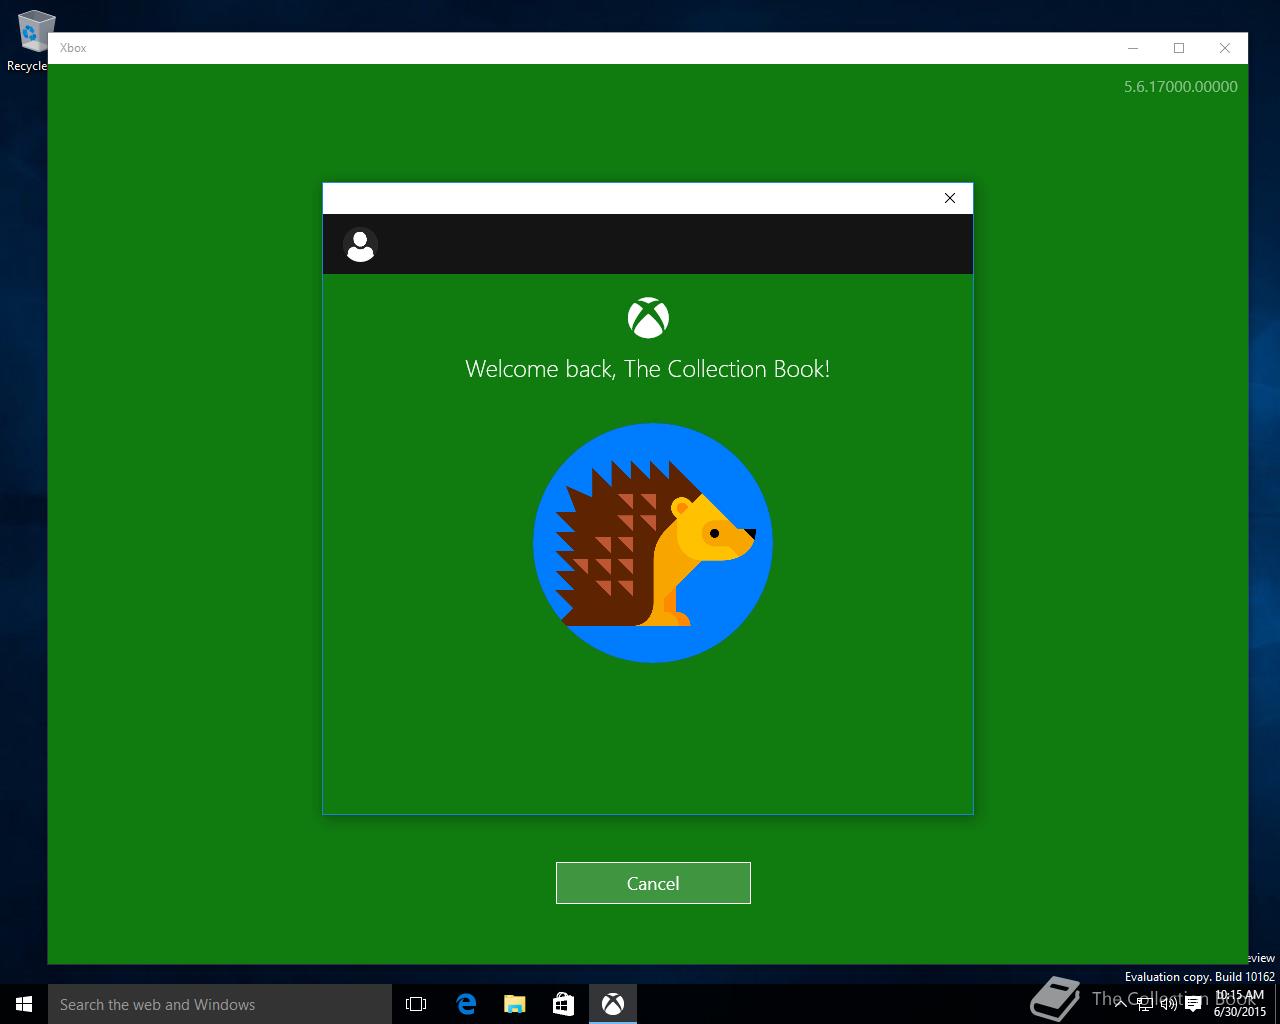
Task: Focus the Search the web and Windows box
Action: tap(220, 1004)
